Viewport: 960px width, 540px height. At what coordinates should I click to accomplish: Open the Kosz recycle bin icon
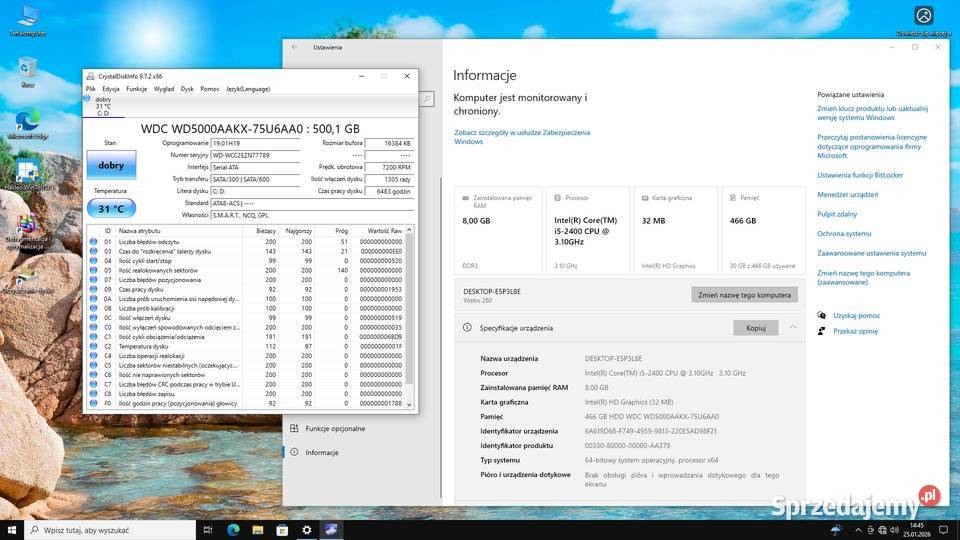click(x=28, y=72)
